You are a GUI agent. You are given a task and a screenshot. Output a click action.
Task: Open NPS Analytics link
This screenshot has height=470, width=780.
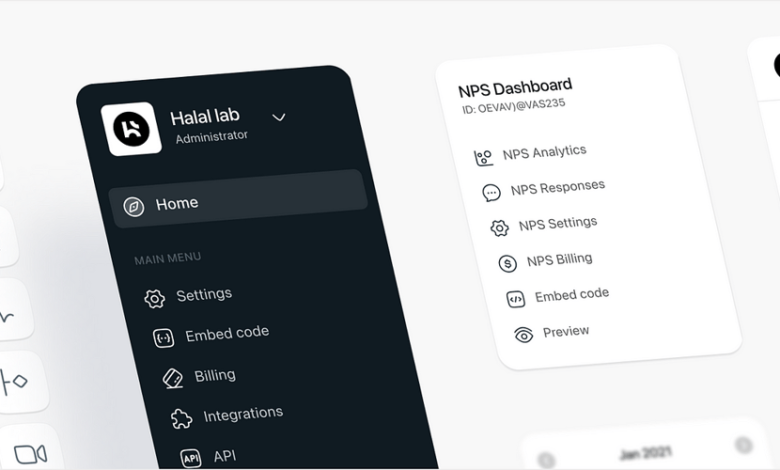[x=545, y=152]
